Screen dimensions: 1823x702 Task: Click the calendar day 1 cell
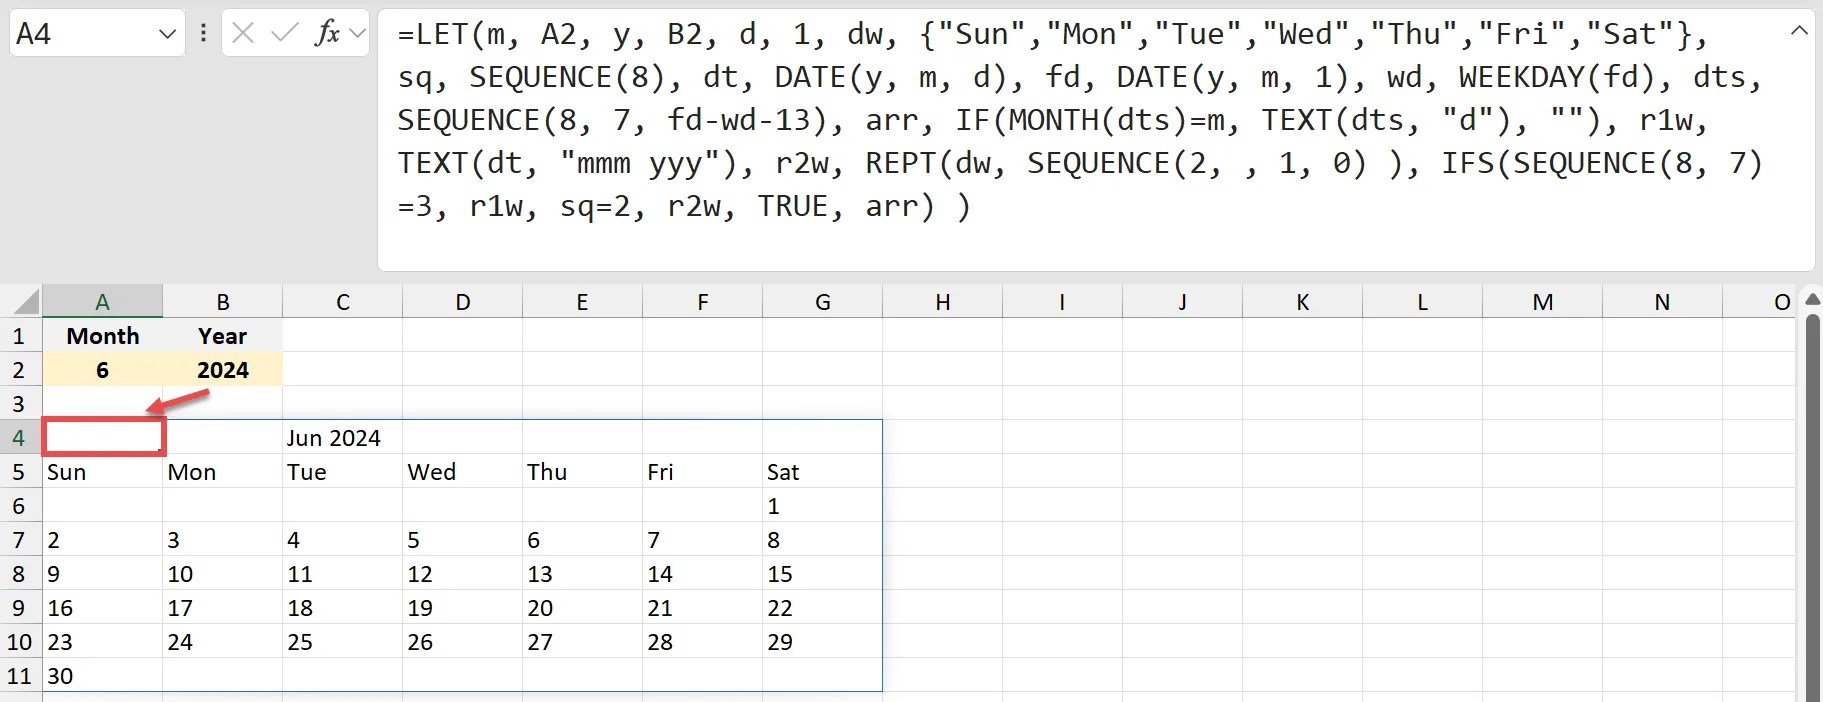[x=822, y=506]
